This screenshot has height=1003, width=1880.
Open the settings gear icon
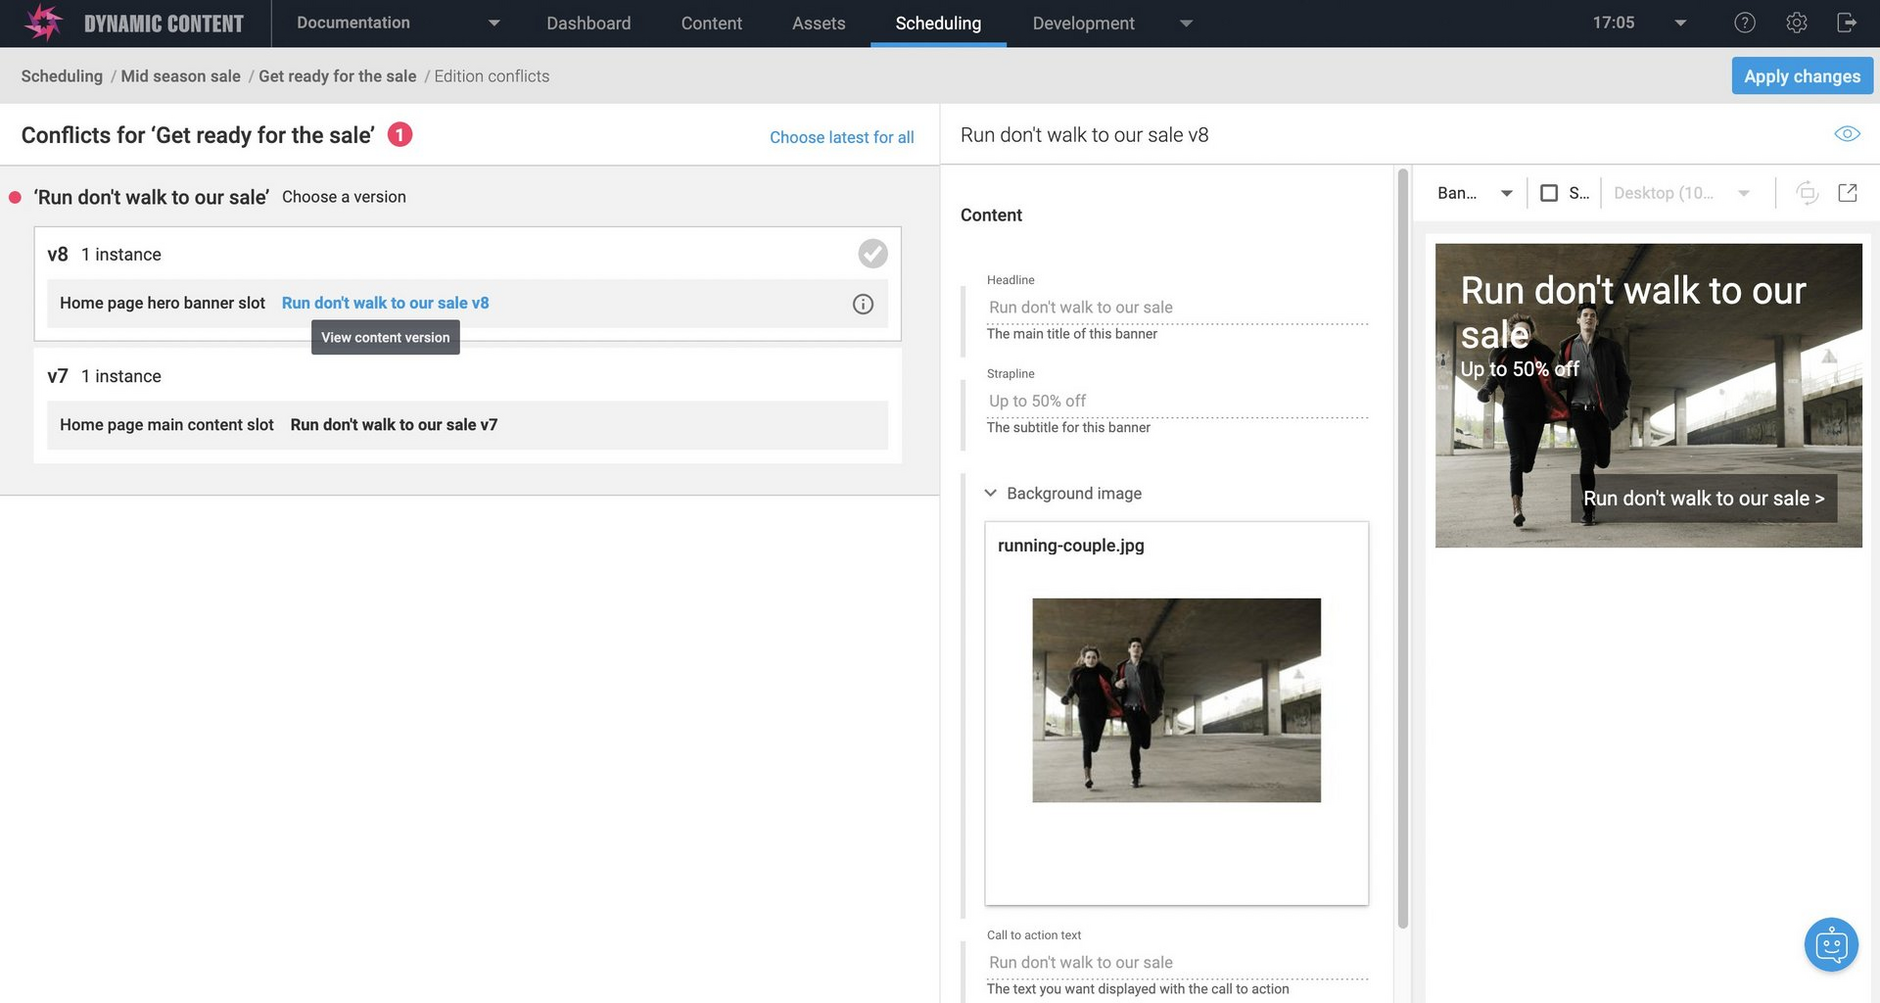click(x=1796, y=23)
